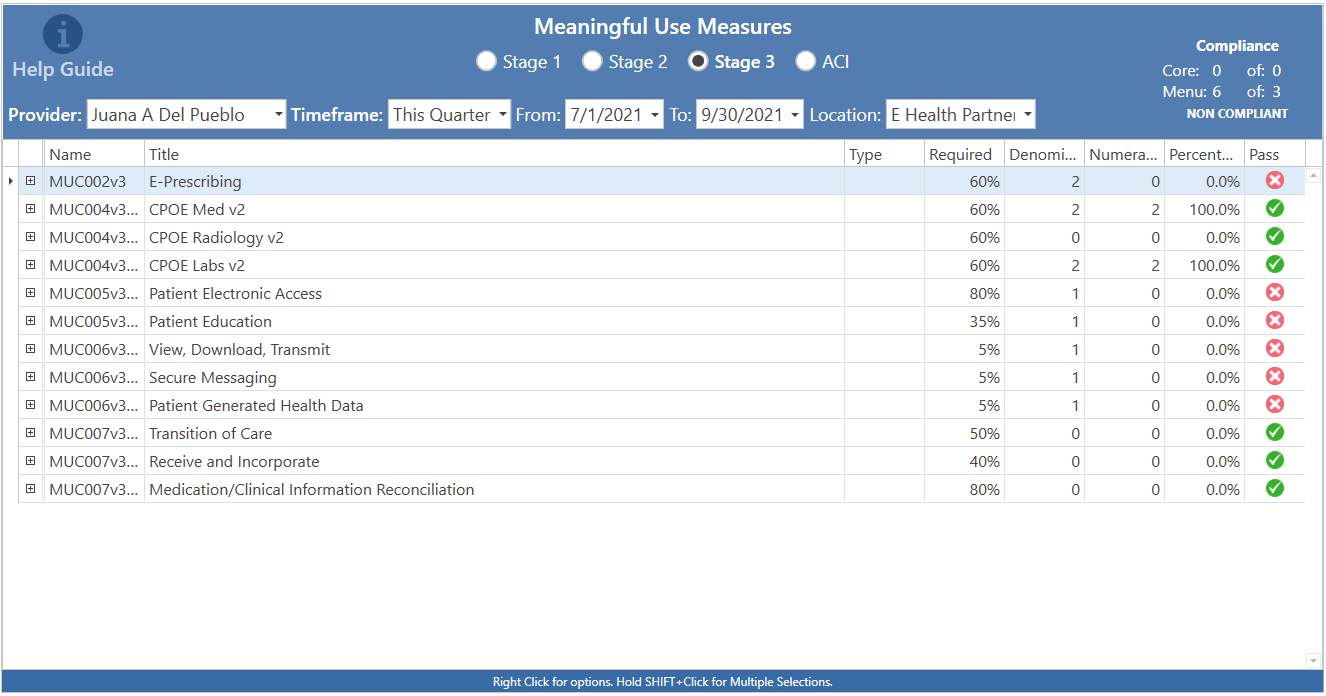Expand the CPOE Labs v2 row
Screen dimensions: 1326x696
coord(30,265)
